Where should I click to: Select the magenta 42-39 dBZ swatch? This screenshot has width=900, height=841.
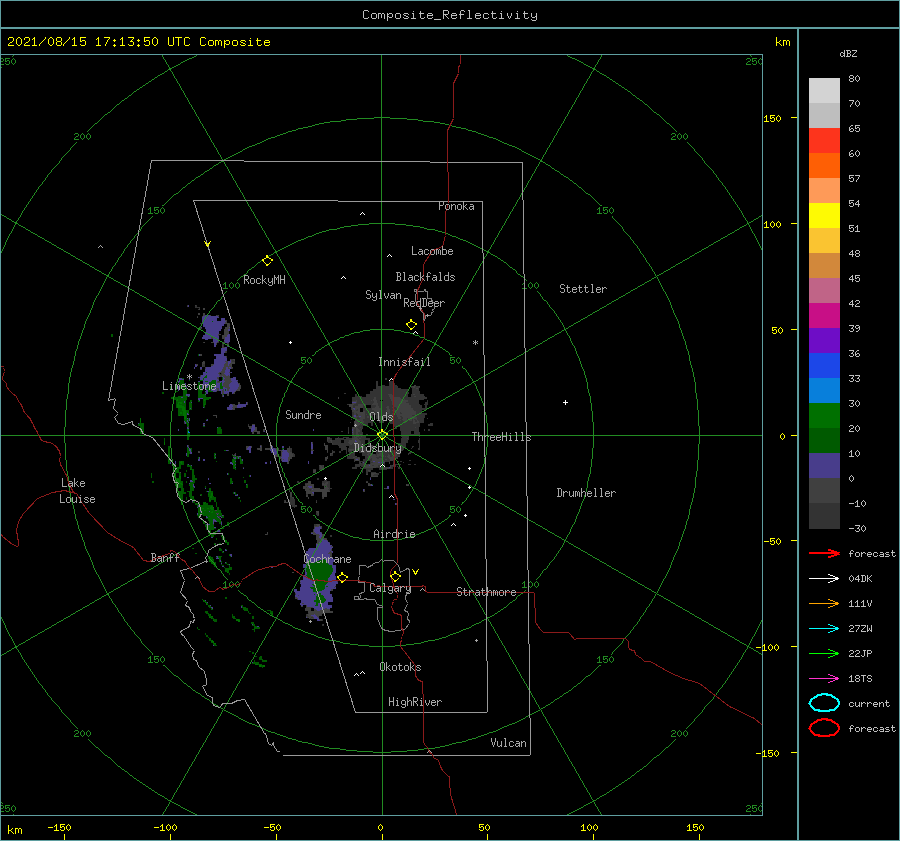pyautogui.click(x=824, y=315)
